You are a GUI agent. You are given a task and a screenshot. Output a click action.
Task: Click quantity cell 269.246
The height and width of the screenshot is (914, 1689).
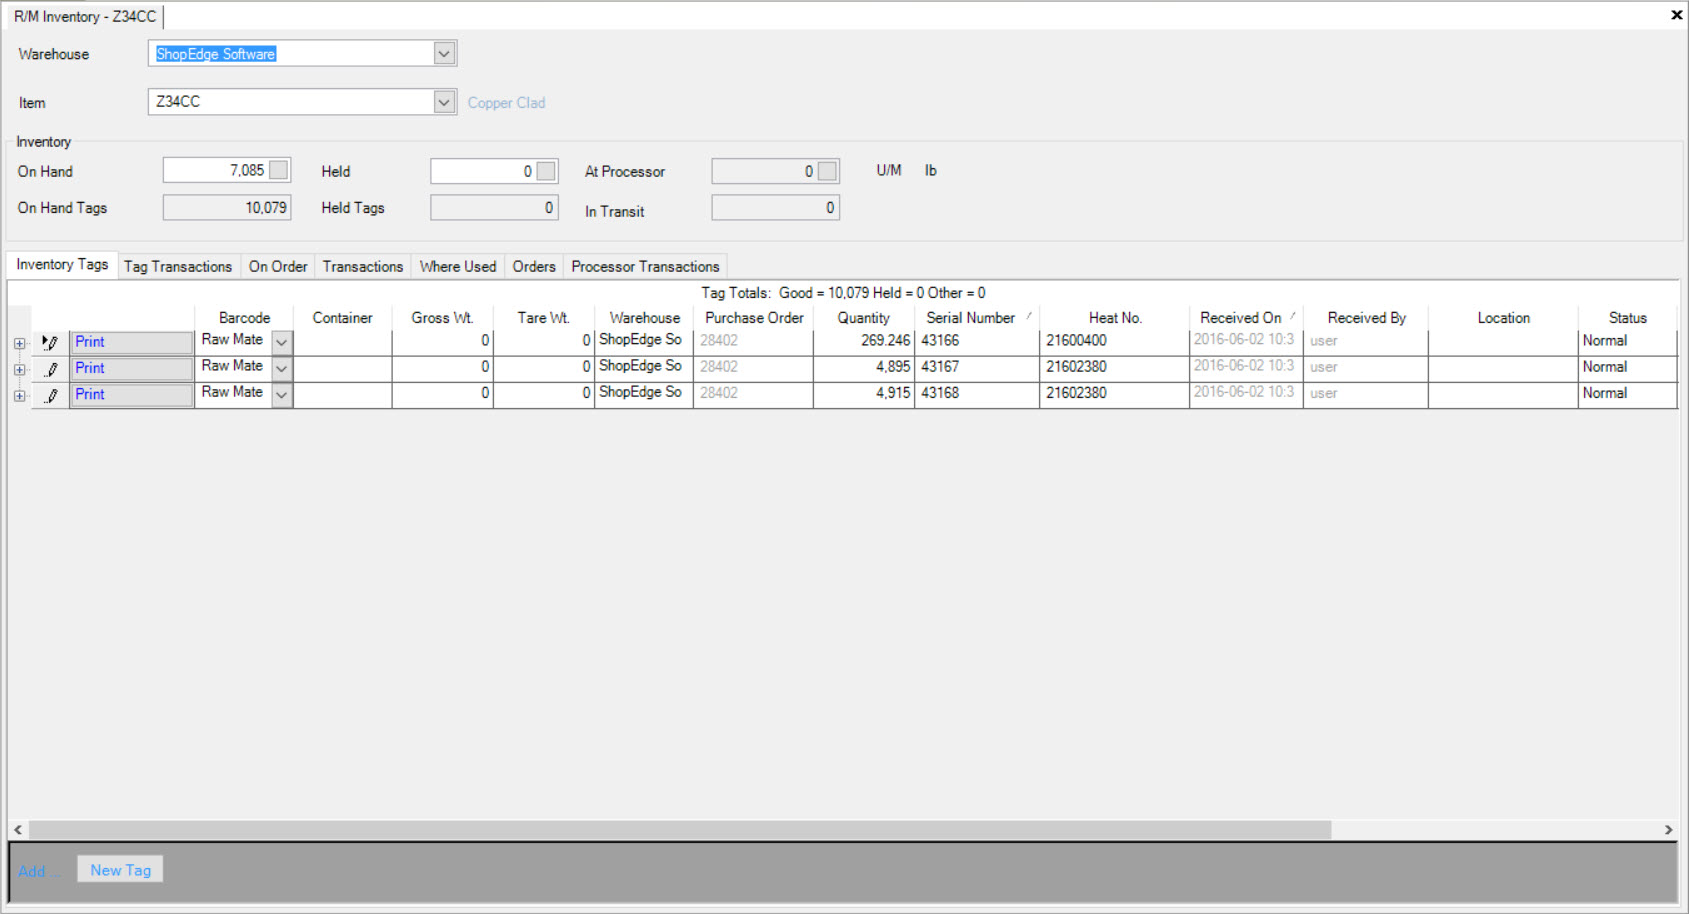[x=864, y=341]
